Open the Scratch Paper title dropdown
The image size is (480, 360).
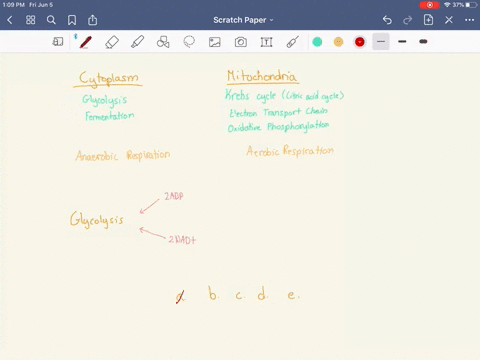click(x=243, y=20)
